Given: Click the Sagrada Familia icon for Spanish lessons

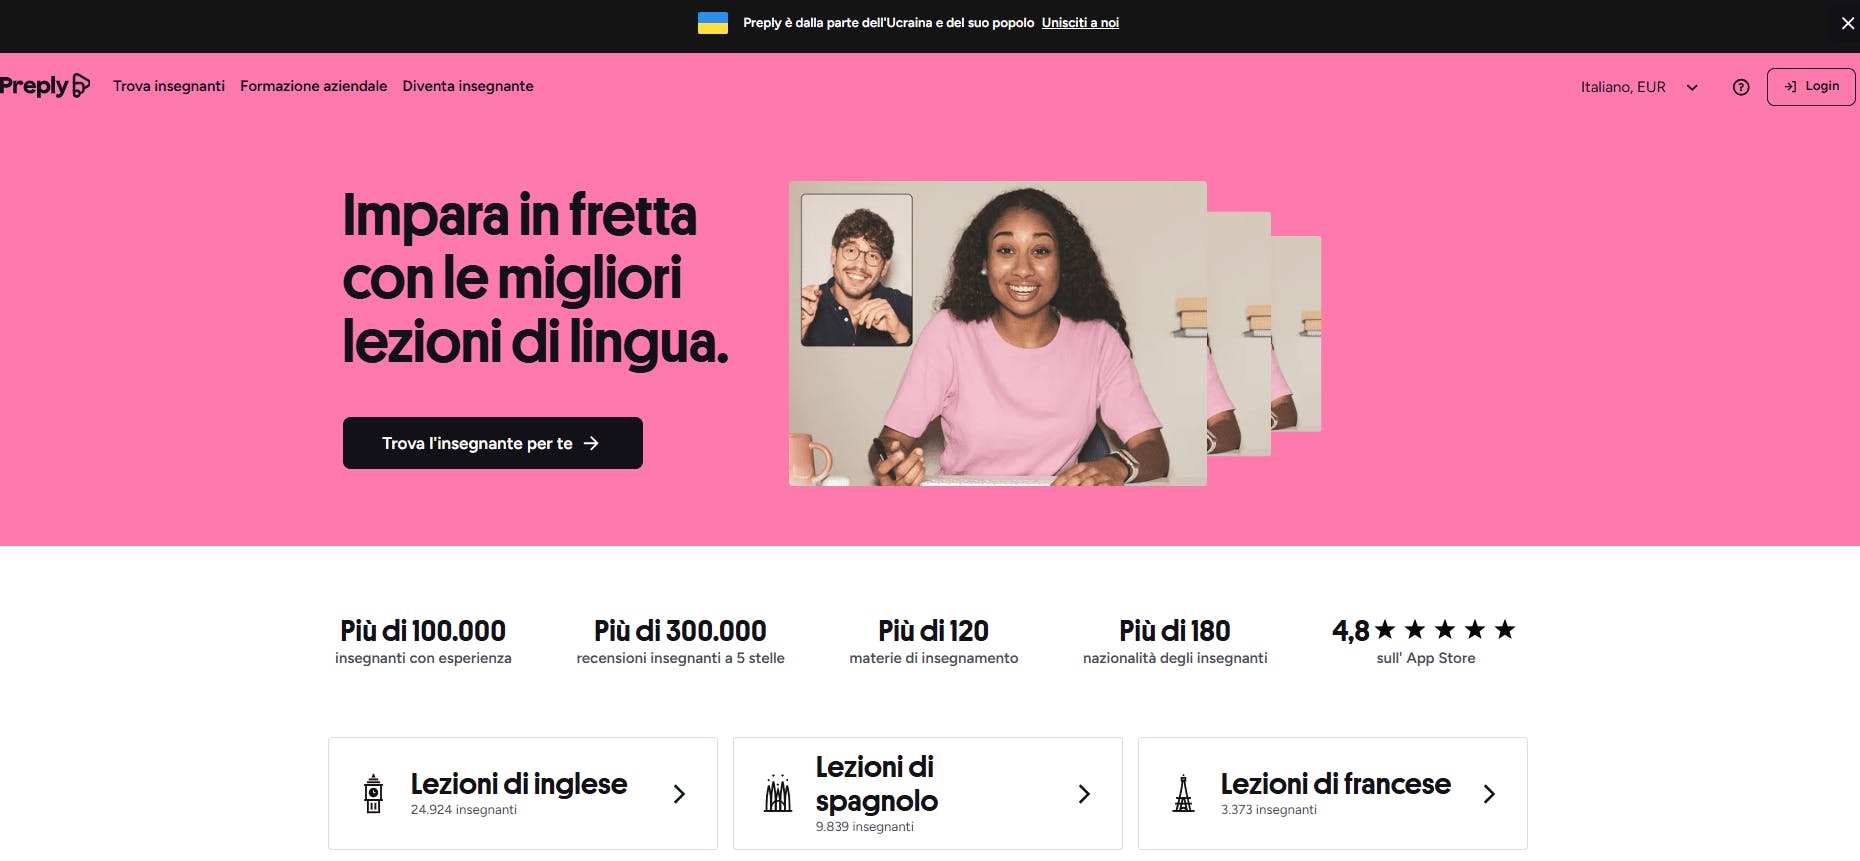Looking at the screenshot, I should point(778,794).
